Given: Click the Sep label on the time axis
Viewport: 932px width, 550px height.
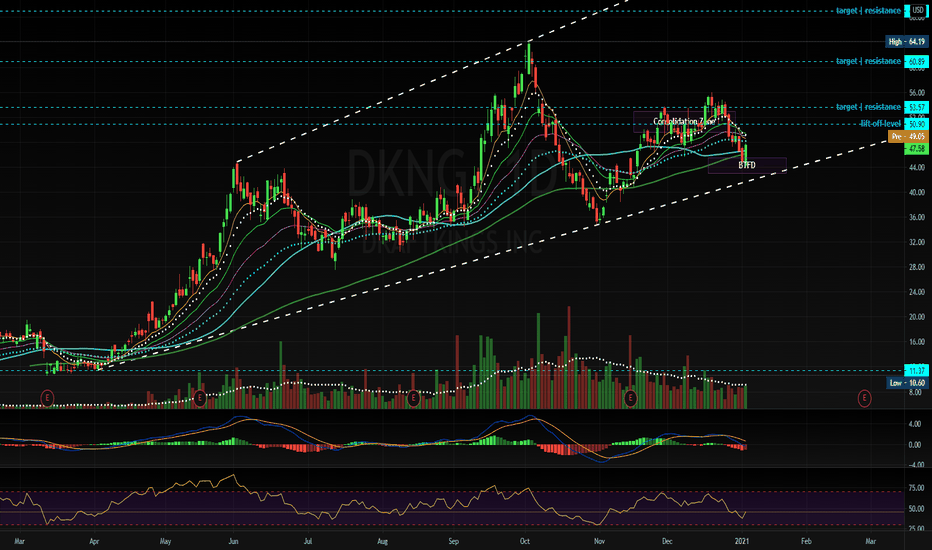Looking at the screenshot, I should coord(454,542).
